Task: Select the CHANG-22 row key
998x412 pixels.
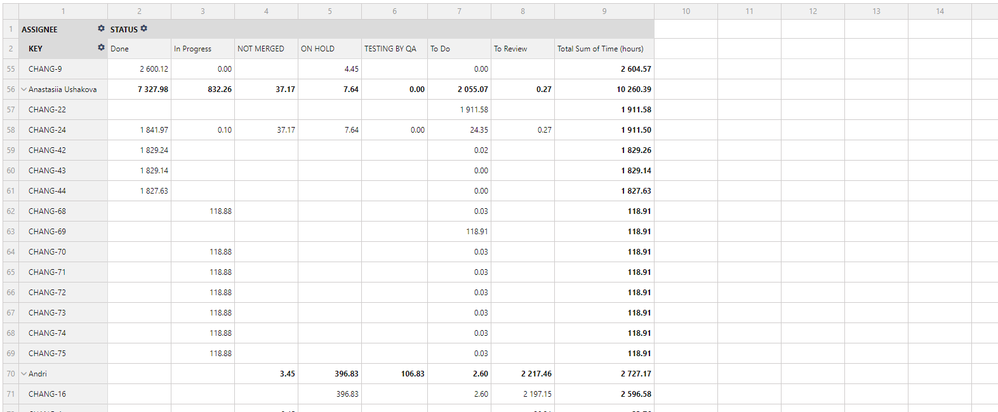Action: (x=47, y=110)
